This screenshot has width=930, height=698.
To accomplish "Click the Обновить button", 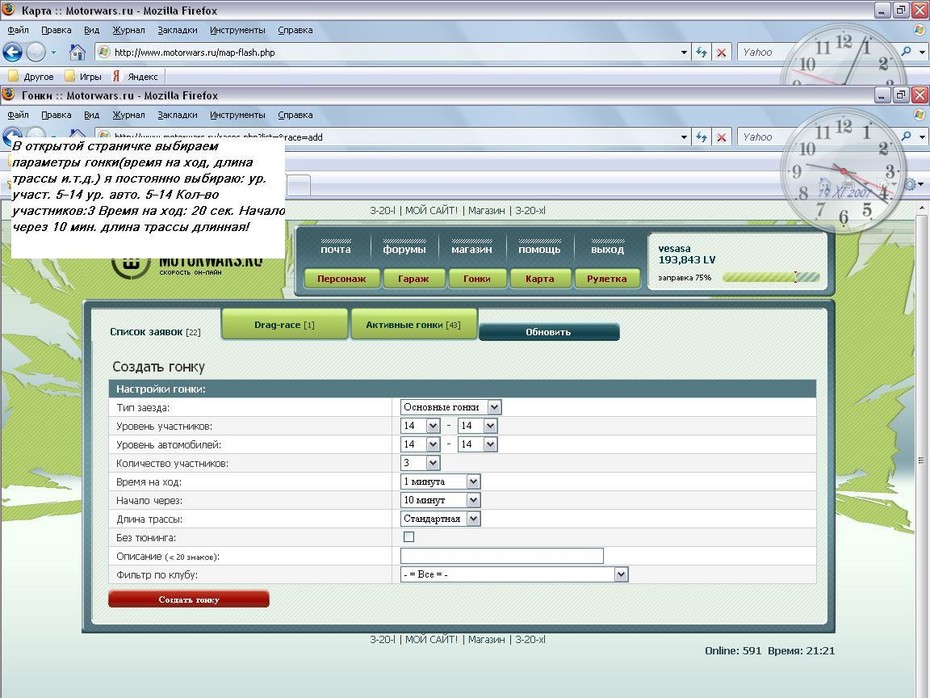I will point(549,332).
